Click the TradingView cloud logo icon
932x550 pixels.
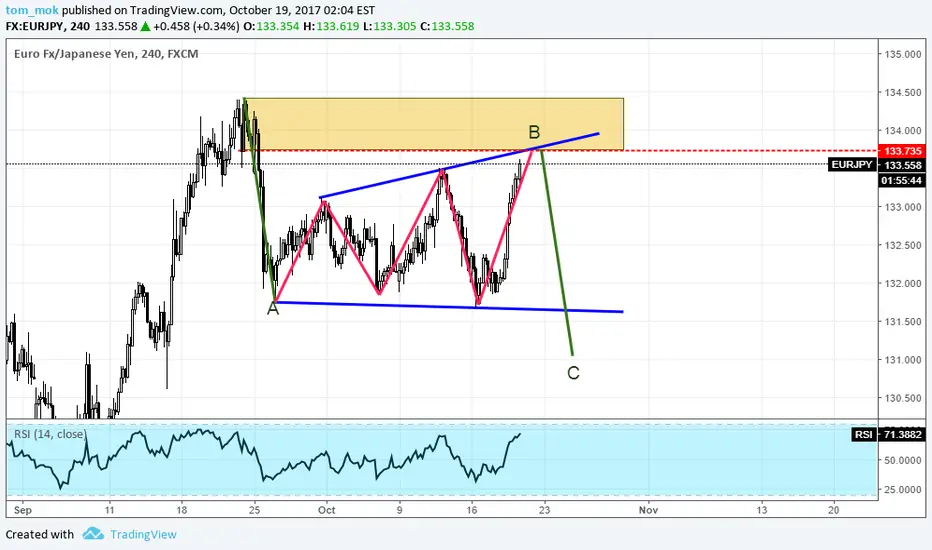click(x=93, y=533)
